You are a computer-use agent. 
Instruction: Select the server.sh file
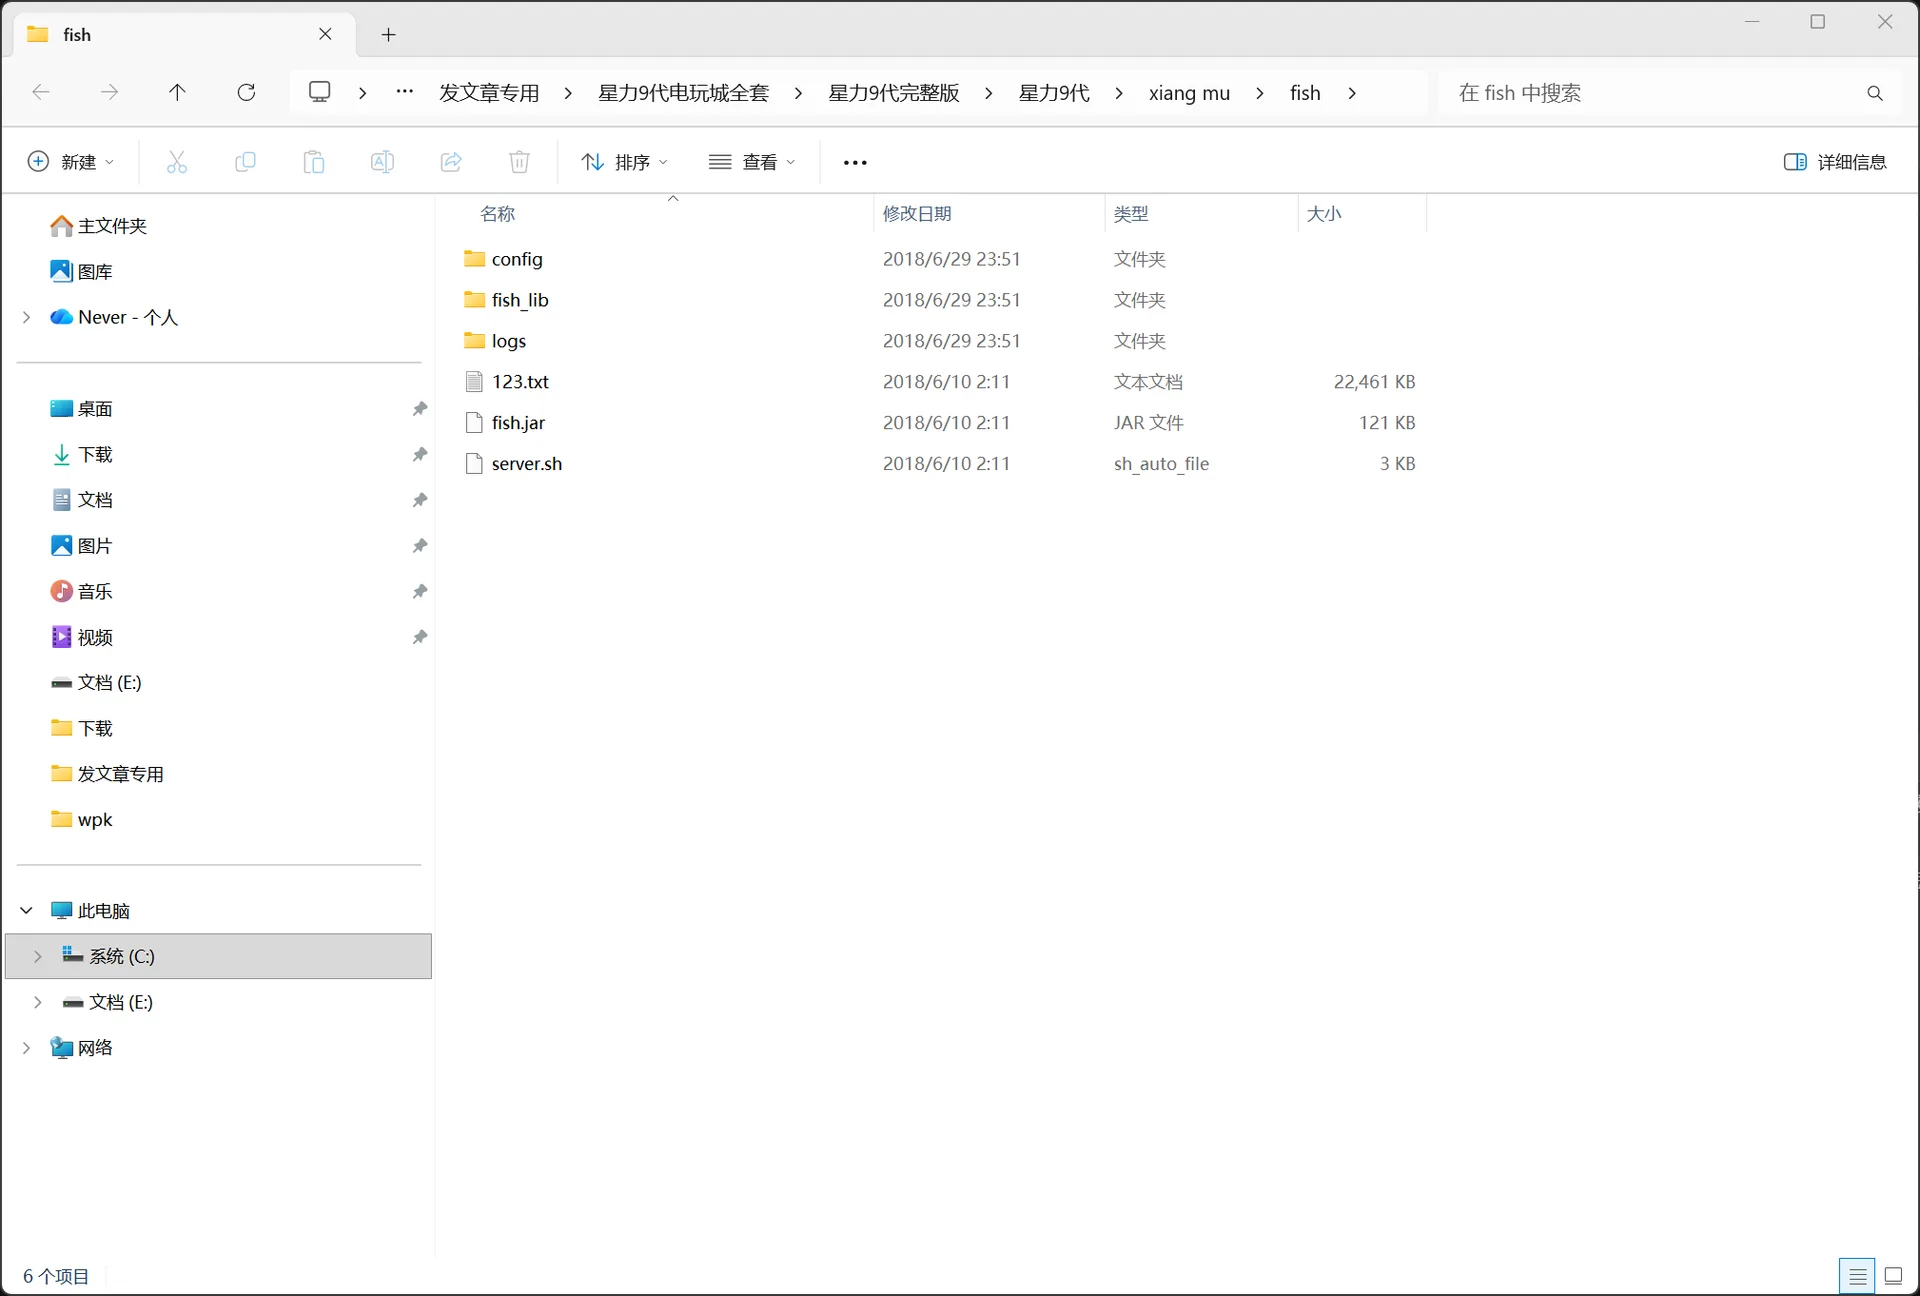point(527,464)
